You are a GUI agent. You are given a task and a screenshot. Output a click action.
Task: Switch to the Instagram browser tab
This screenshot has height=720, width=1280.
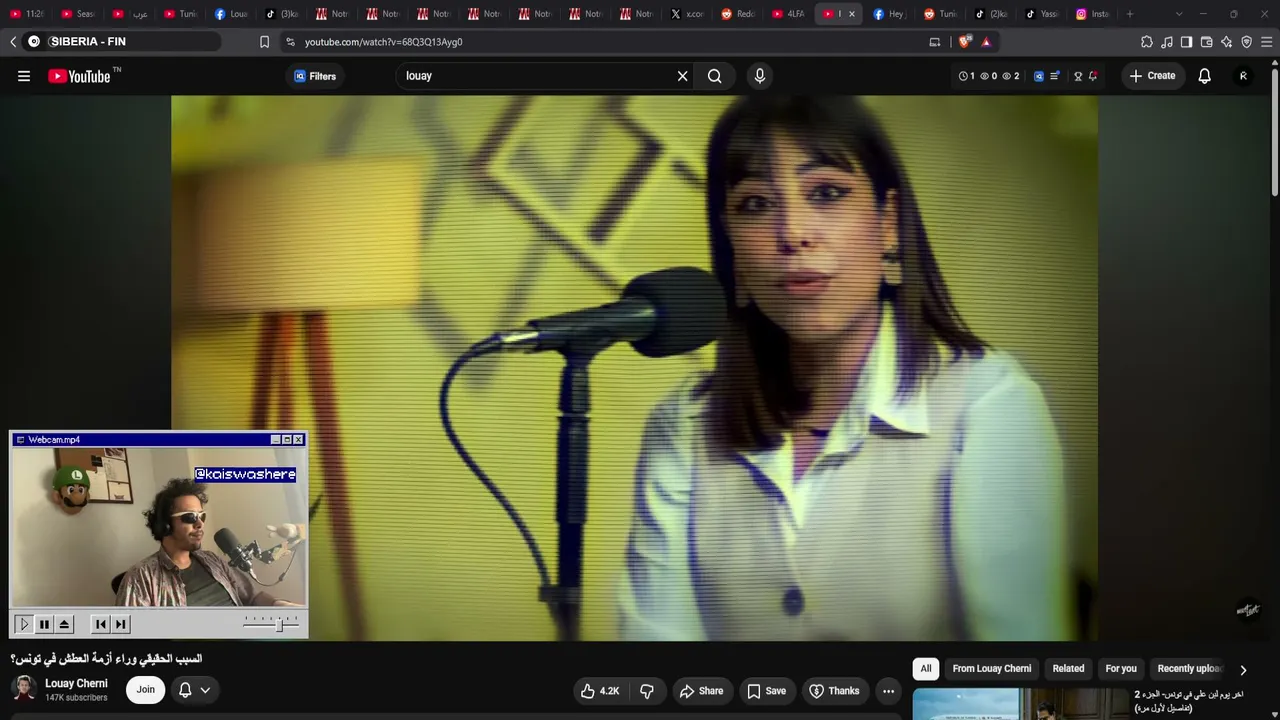tap(1093, 14)
